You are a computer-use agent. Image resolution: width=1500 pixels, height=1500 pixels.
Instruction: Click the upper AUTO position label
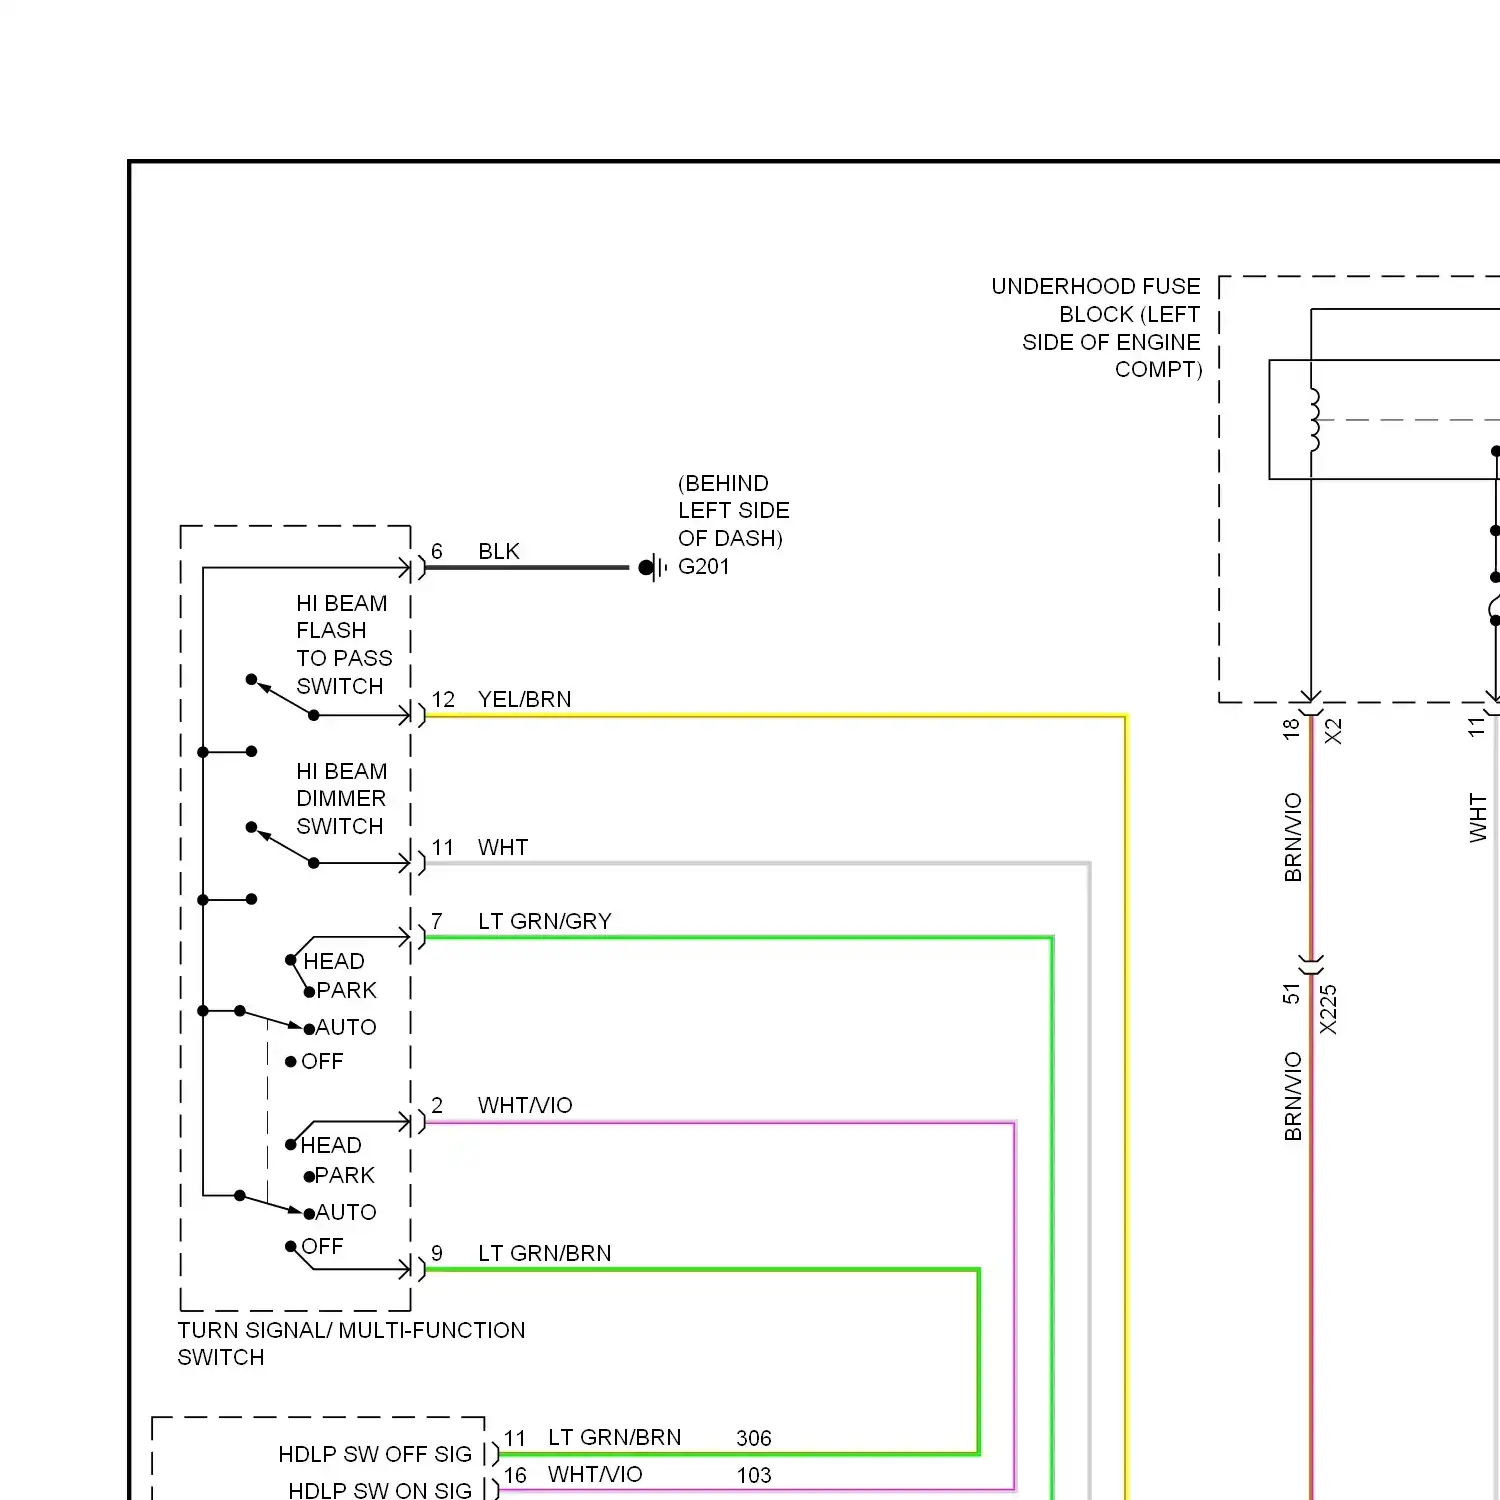[x=346, y=1028]
